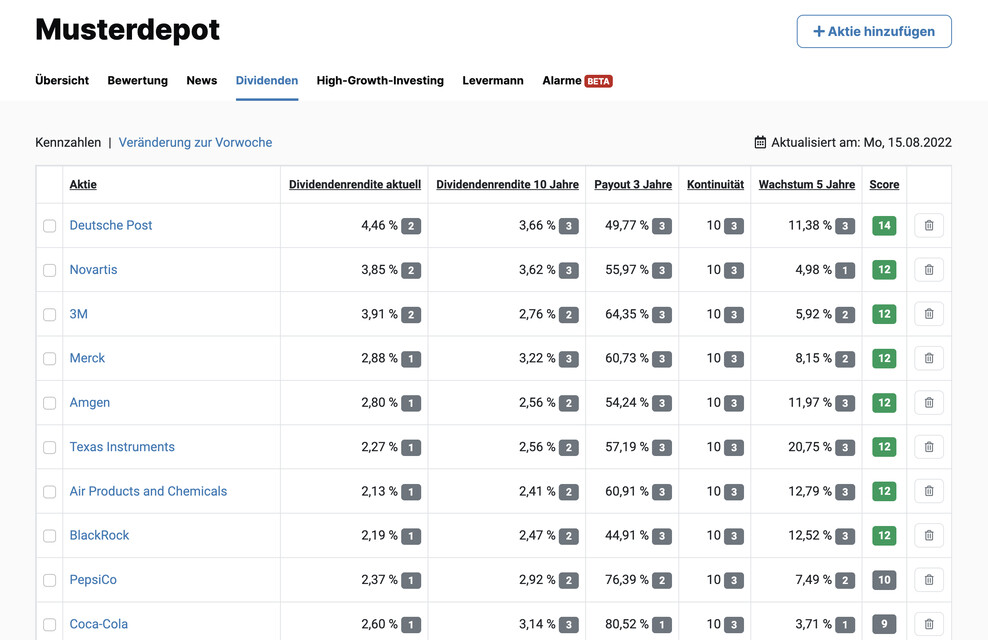This screenshot has height=640, width=988.
Task: Remove 3M using its trash icon
Action: click(x=929, y=314)
